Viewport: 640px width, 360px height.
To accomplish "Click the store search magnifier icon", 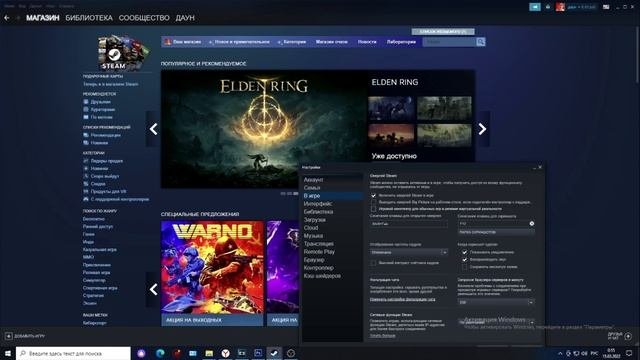I will coord(480,42).
